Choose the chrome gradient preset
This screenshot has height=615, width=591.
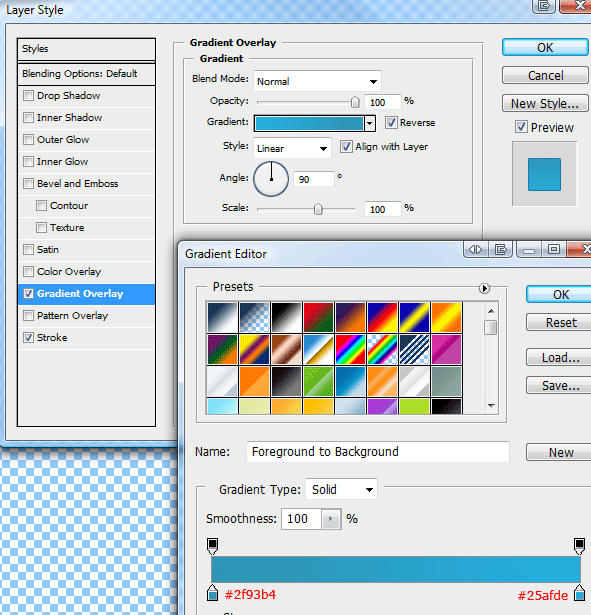click(x=318, y=349)
